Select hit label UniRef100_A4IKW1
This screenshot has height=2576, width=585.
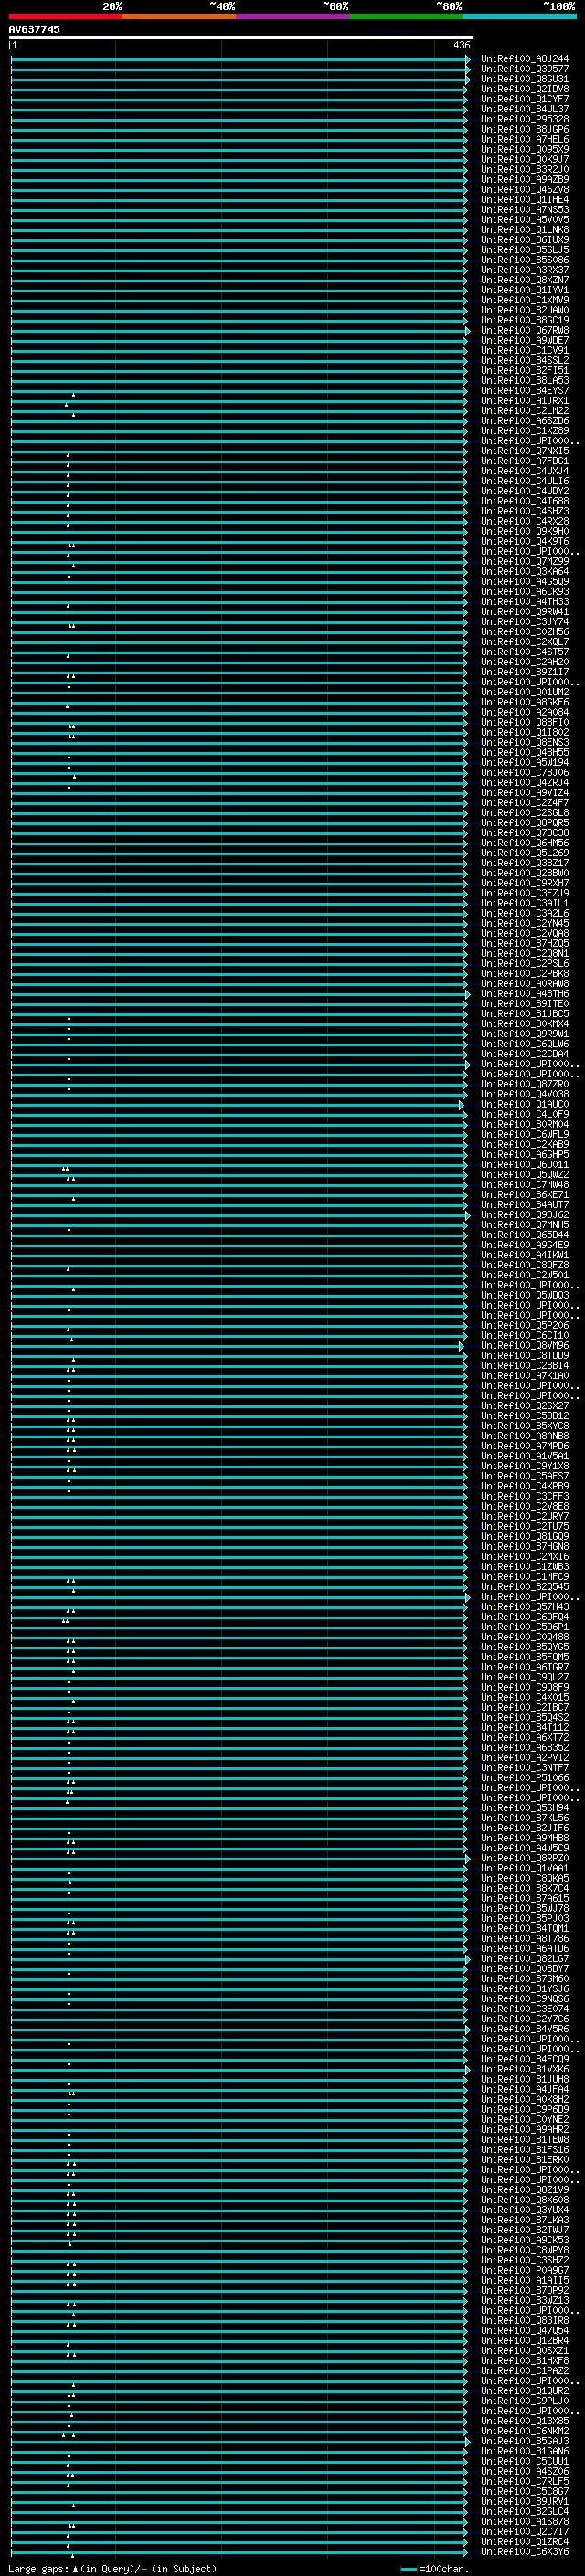pyautogui.click(x=524, y=1254)
